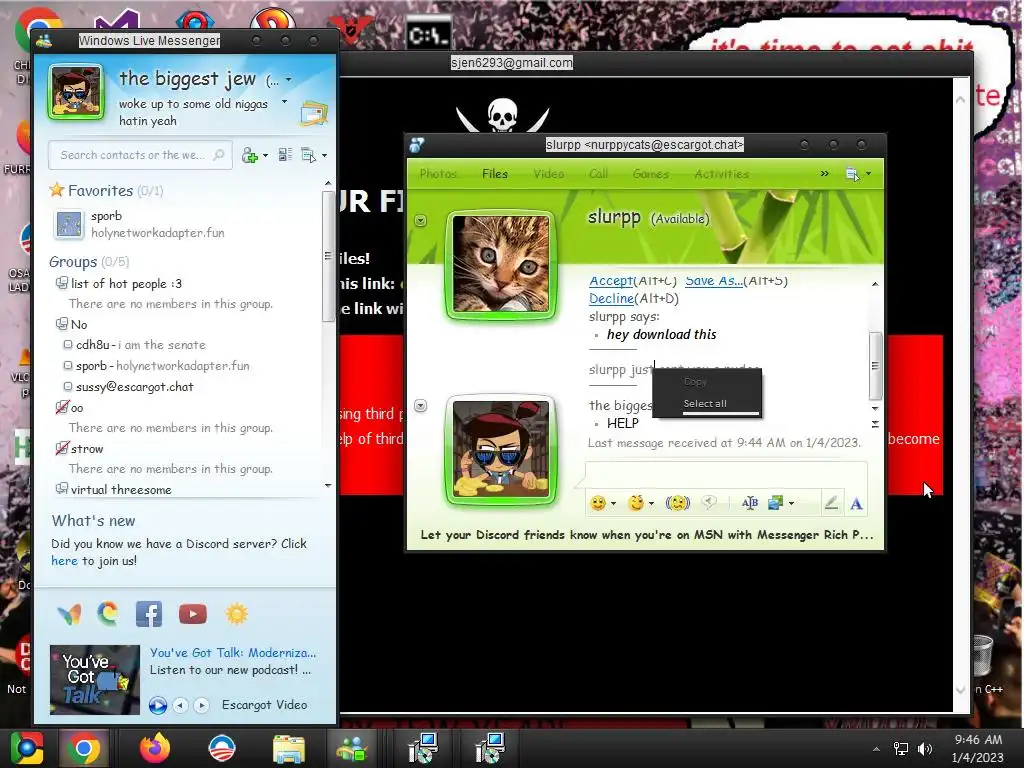Open the Facebook icon in Messenger bottom bar
The width and height of the screenshot is (1024, 768).
point(149,614)
